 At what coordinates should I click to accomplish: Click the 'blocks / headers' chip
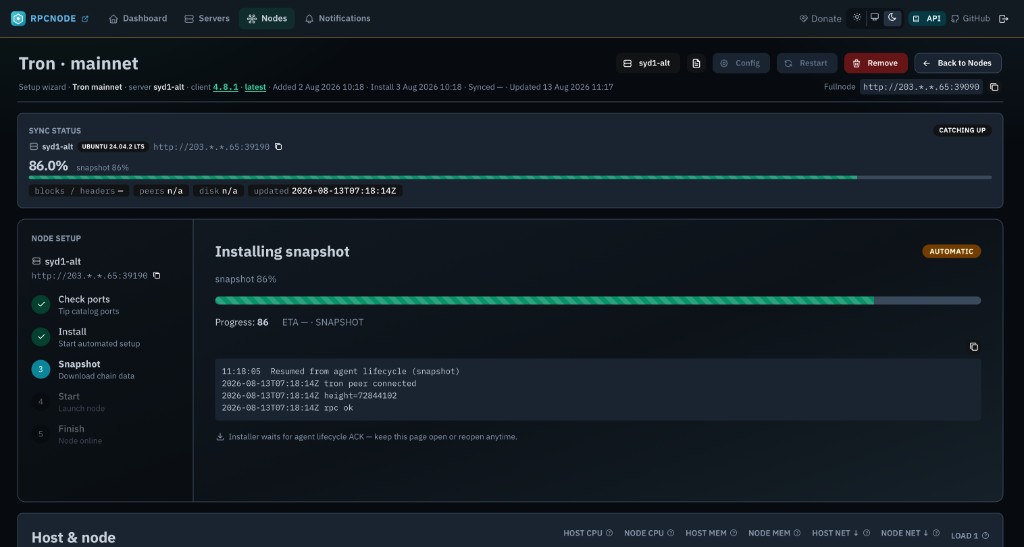78,191
